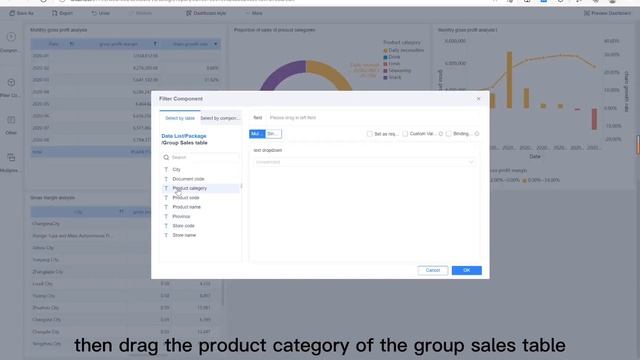The height and width of the screenshot is (360, 640).
Task: Click the text-type icon beside Product code
Action: point(166,198)
